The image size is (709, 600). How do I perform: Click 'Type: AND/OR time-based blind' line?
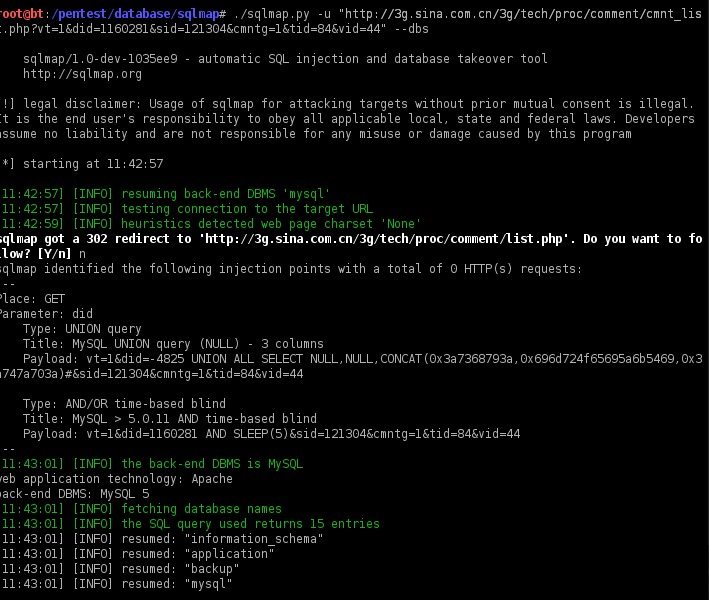click(124, 404)
